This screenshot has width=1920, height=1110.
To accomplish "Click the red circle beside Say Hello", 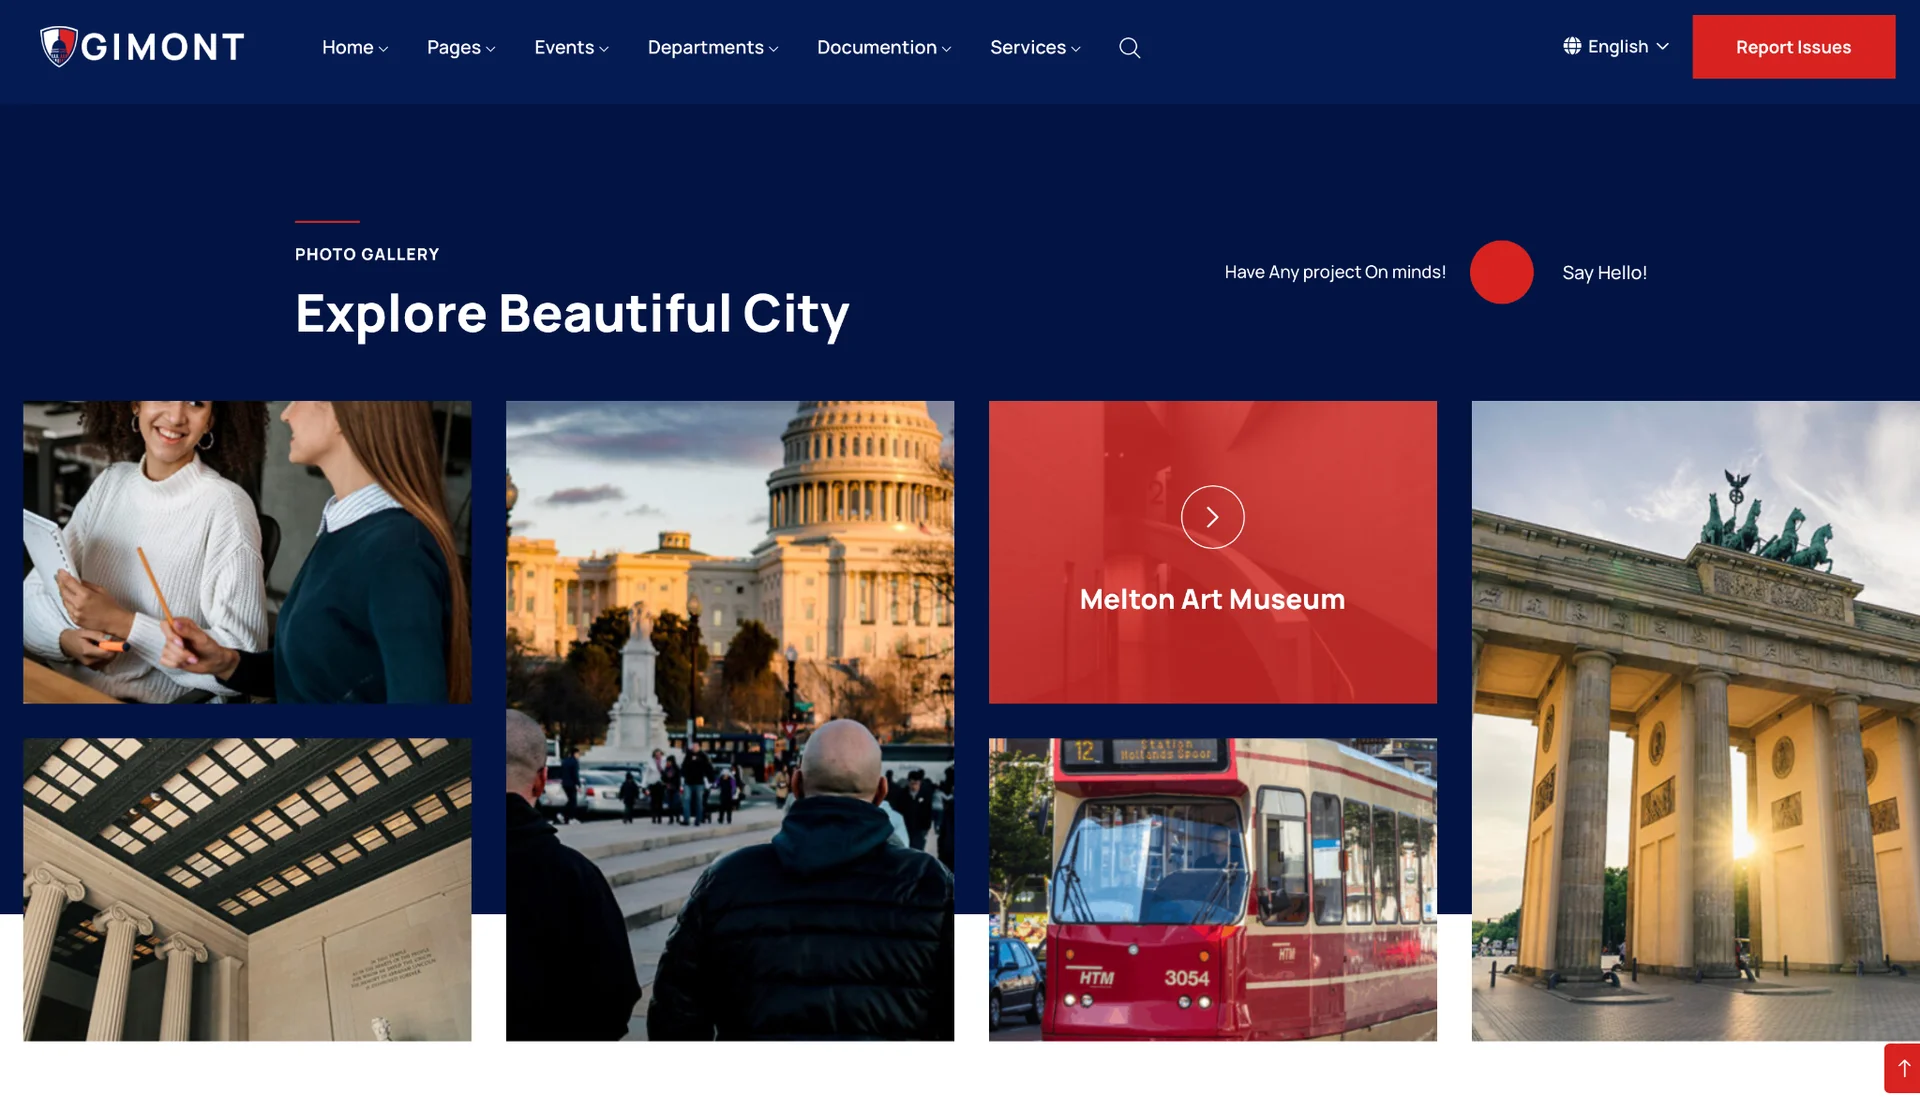I will (x=1501, y=272).
